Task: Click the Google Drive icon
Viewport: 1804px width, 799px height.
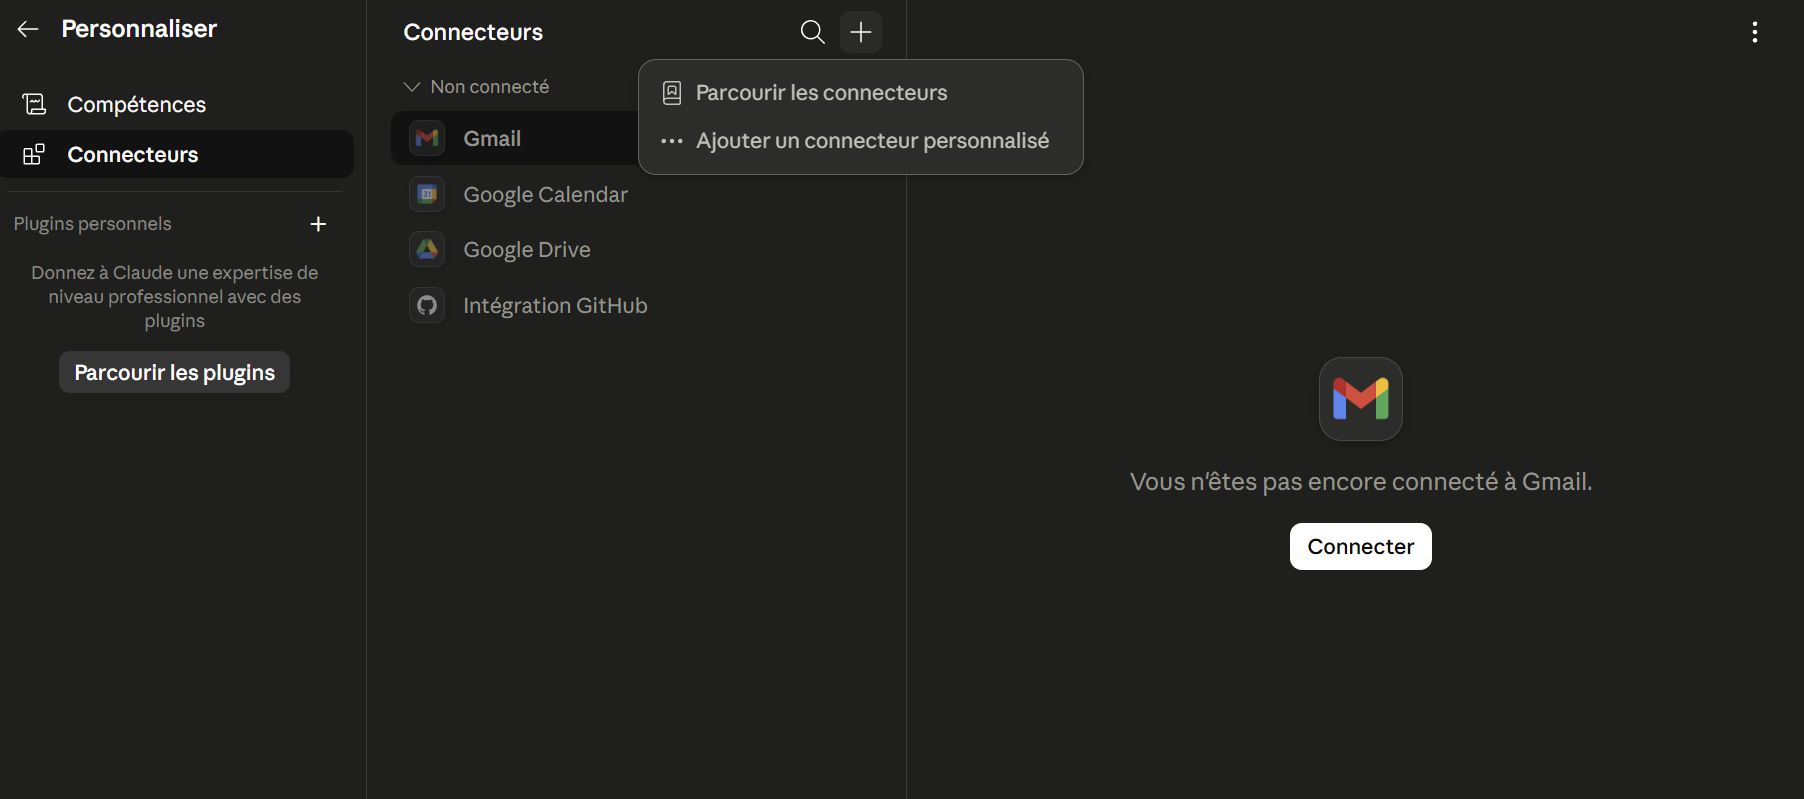Action: (427, 249)
